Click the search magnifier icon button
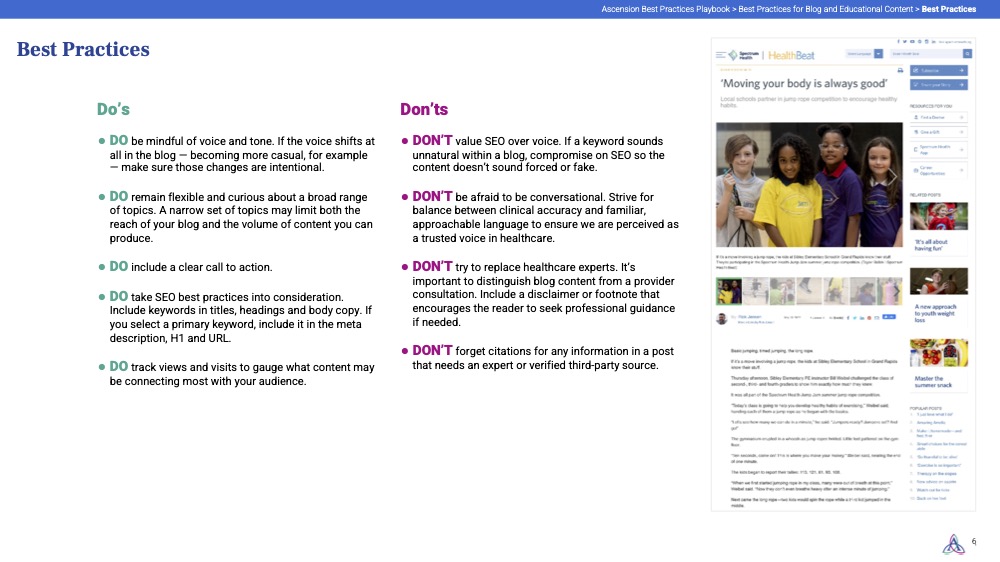The width and height of the screenshot is (1000, 562). (967, 52)
